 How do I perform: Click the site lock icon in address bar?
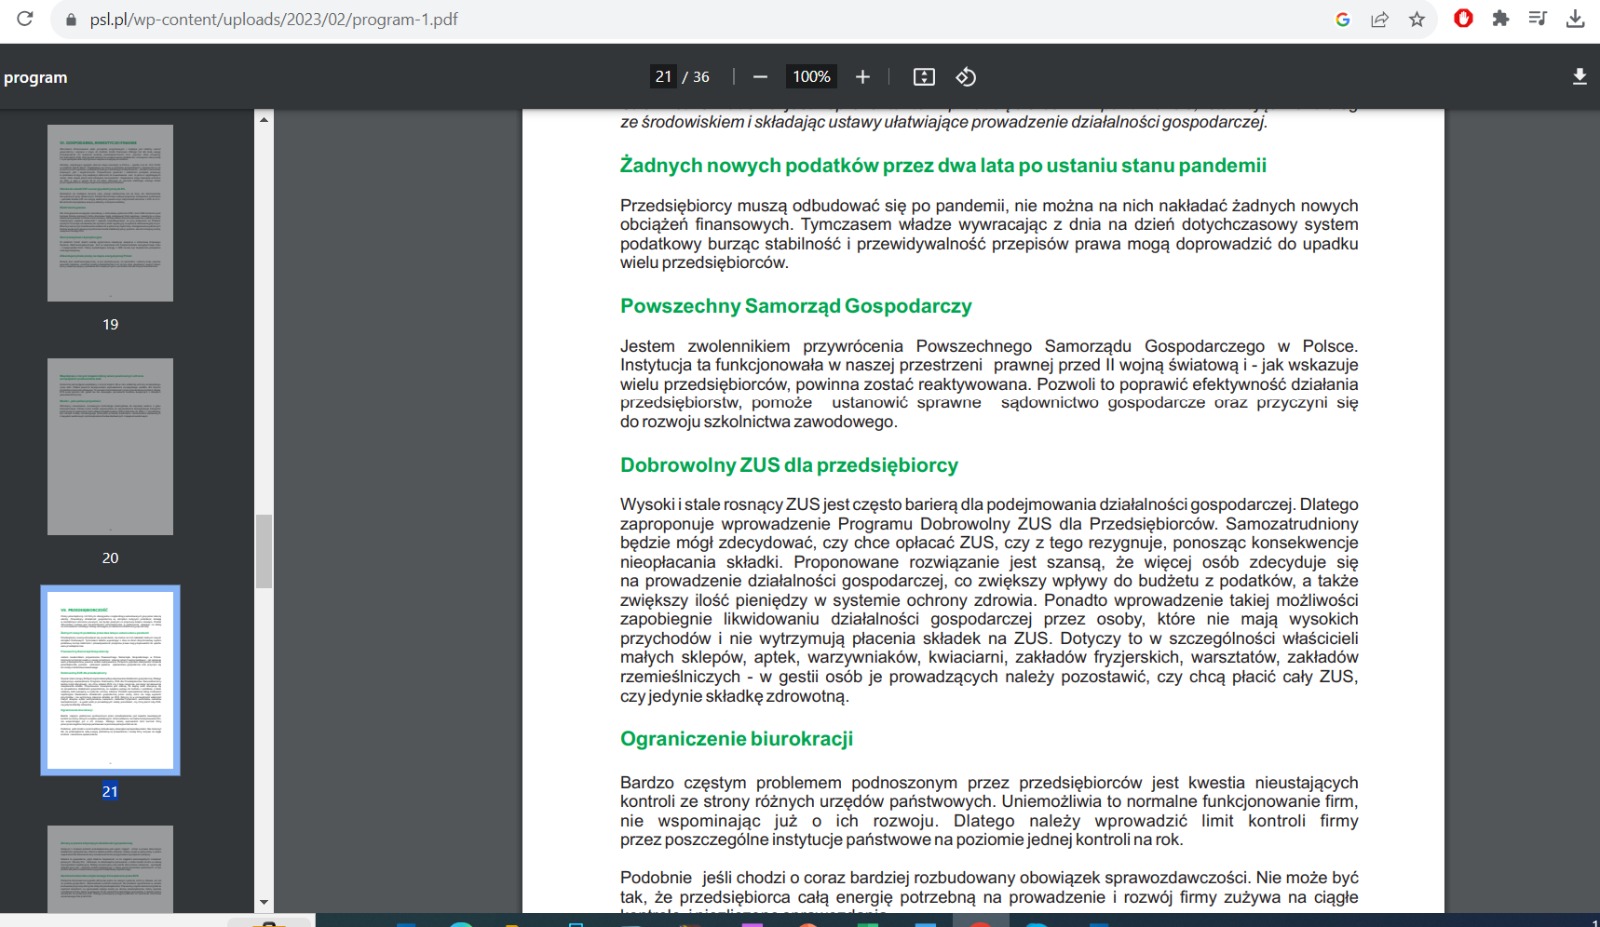click(71, 20)
